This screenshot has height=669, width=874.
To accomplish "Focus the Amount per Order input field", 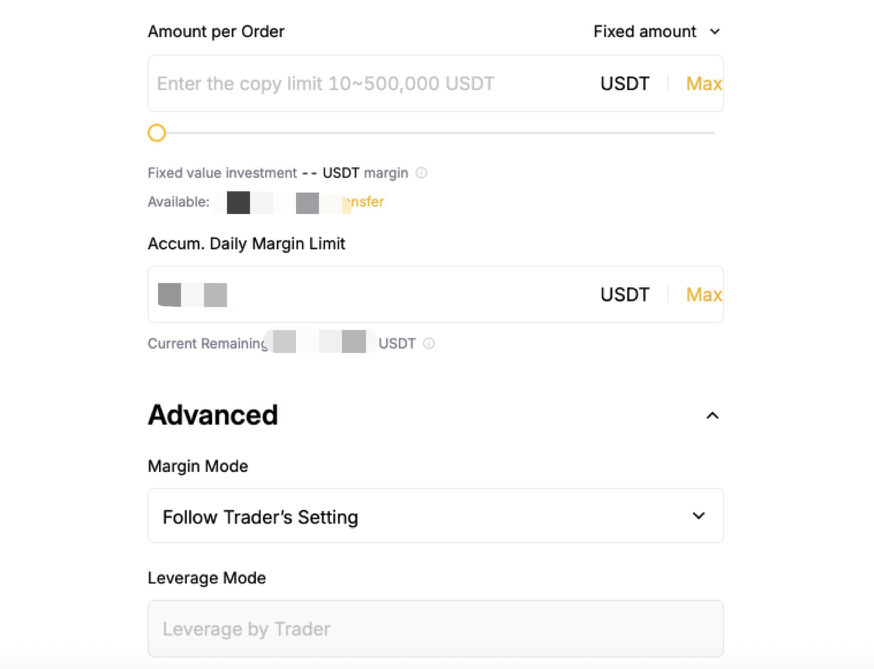I will pos(370,84).
